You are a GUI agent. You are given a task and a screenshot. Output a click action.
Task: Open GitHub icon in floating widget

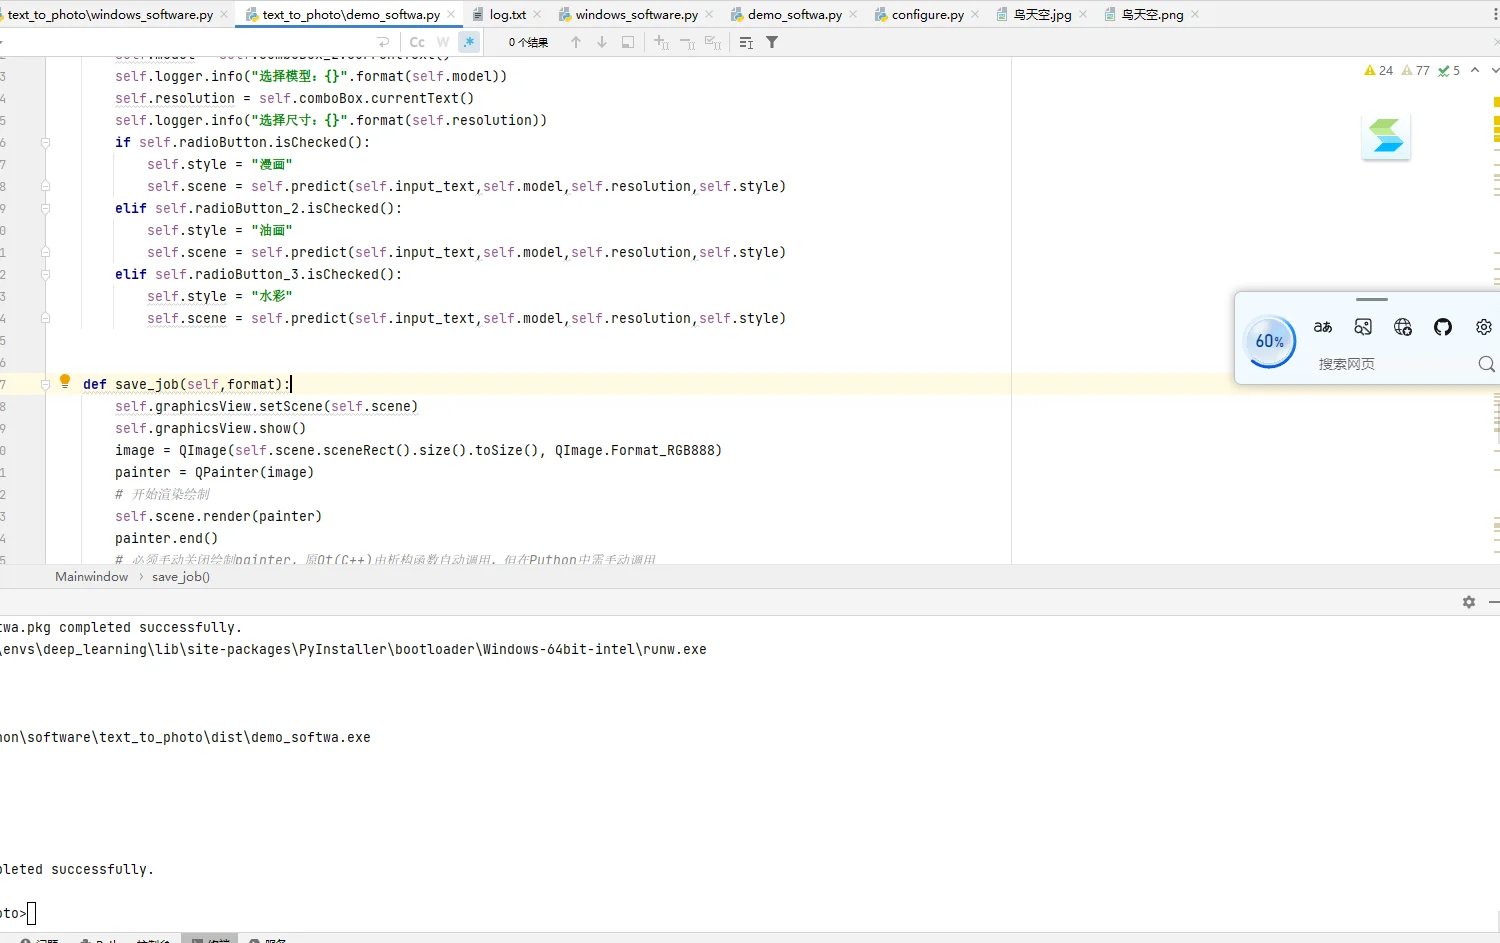[x=1443, y=327]
